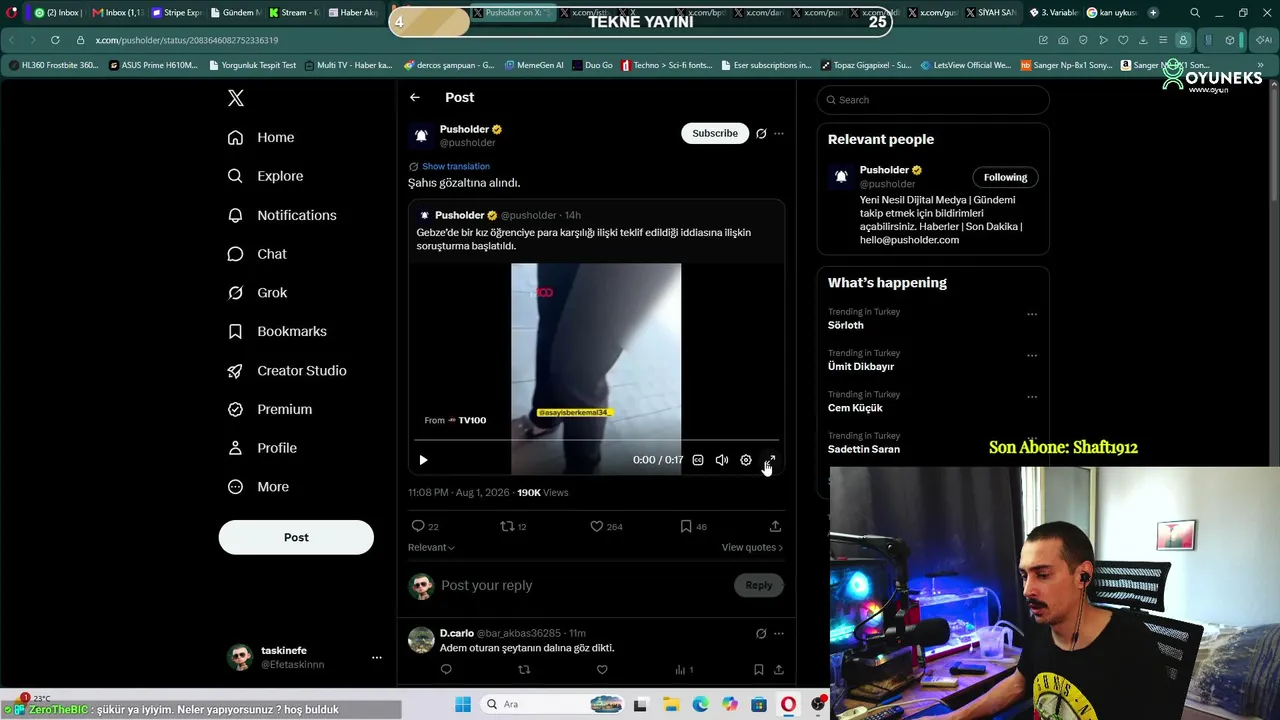Open Microsoft Edge from the taskbar

pyautogui.click(x=700, y=704)
